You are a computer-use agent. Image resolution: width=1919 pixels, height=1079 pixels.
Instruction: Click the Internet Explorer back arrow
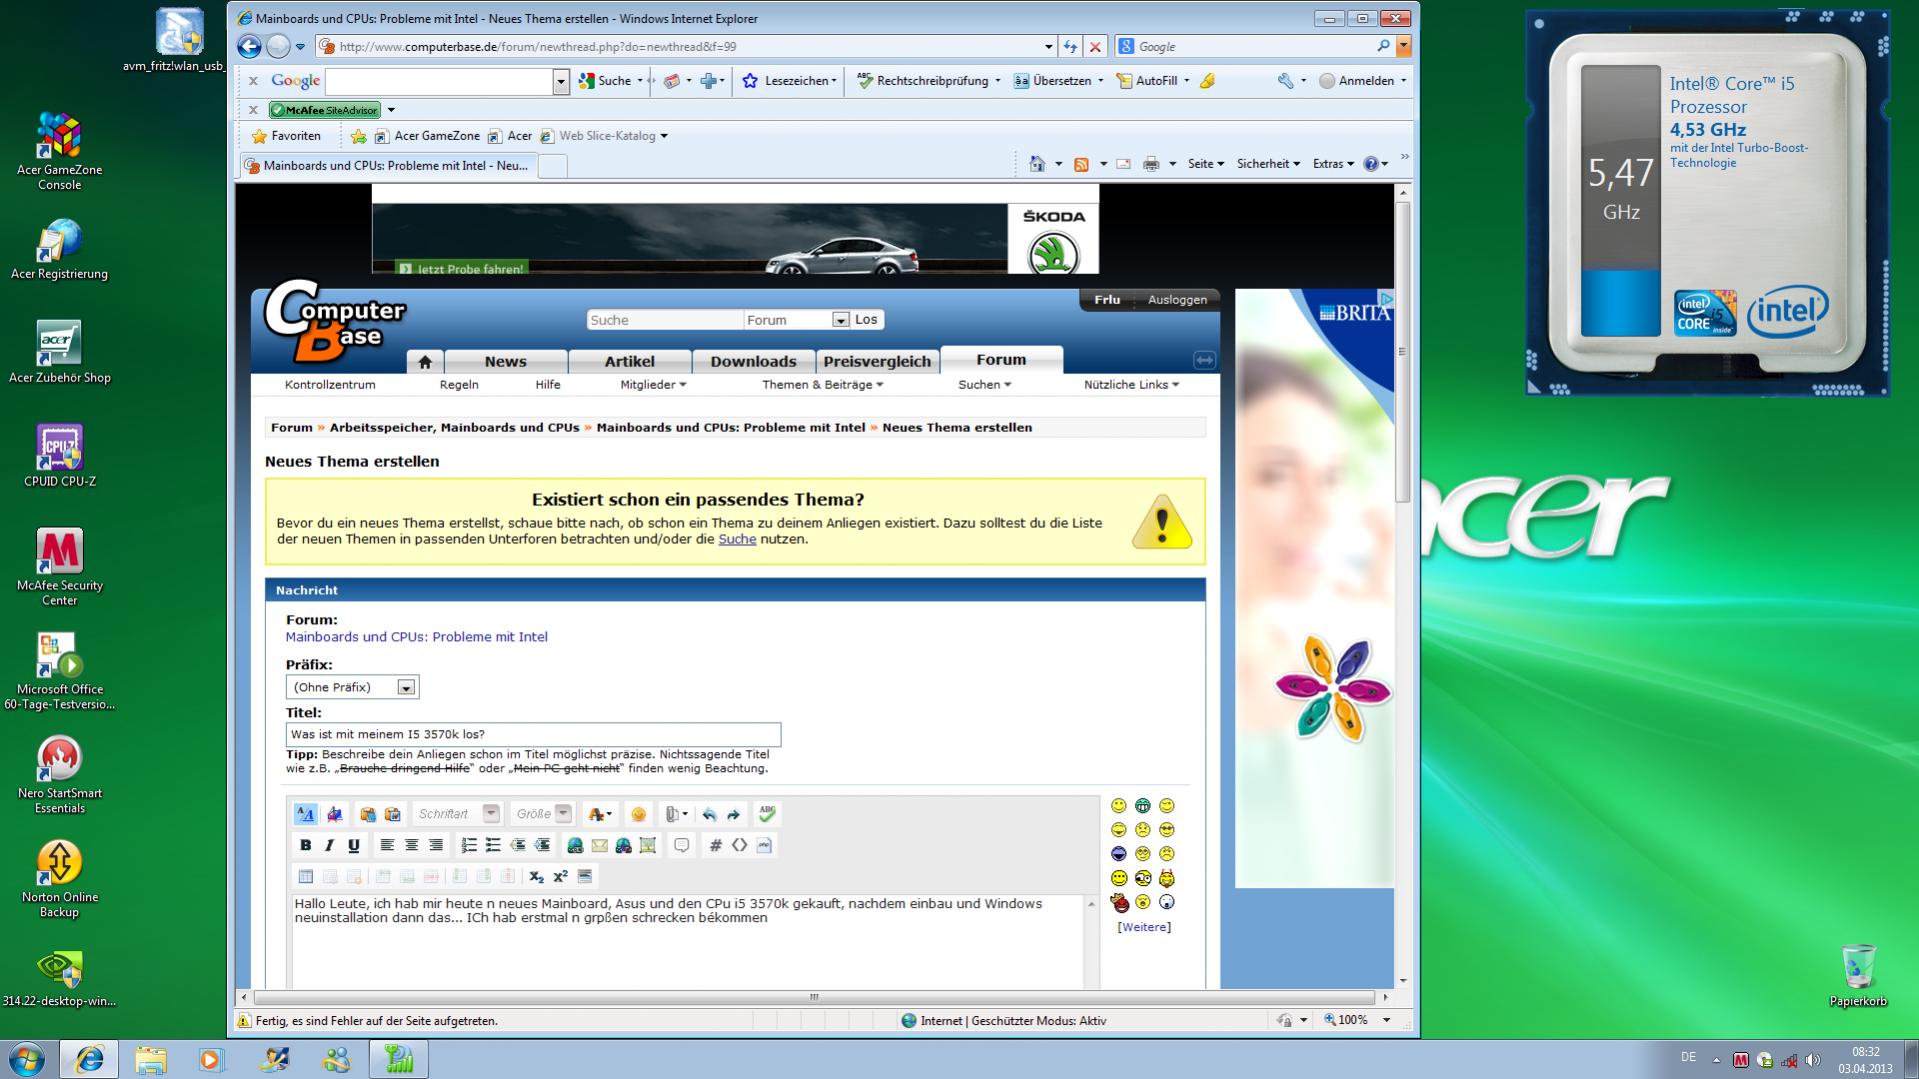(249, 46)
